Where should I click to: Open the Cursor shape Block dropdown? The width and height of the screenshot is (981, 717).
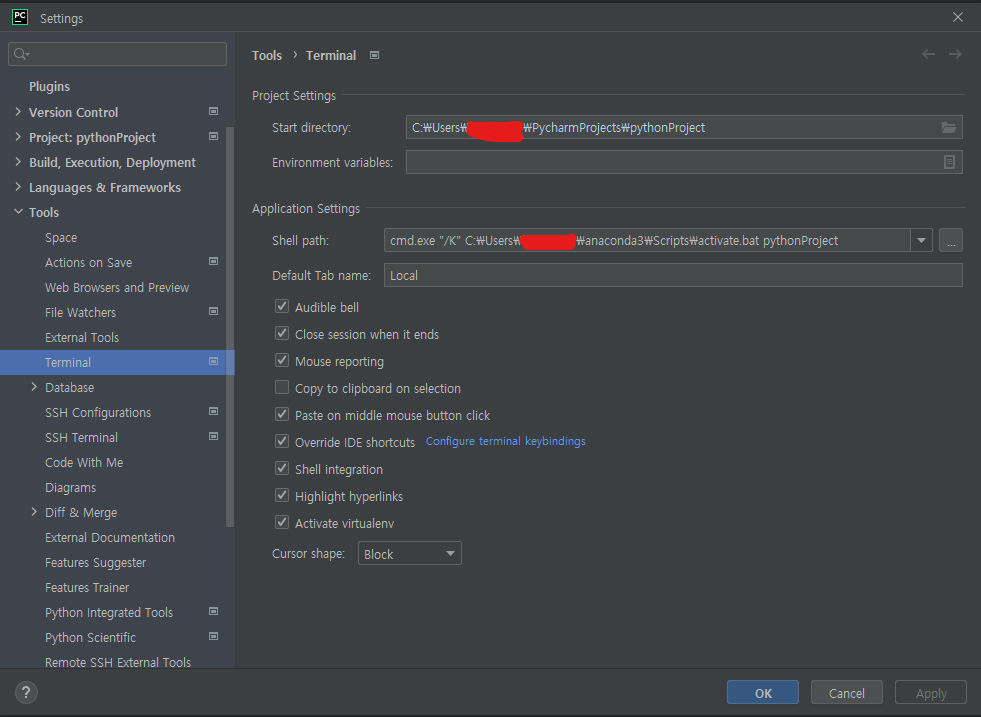[409, 554]
